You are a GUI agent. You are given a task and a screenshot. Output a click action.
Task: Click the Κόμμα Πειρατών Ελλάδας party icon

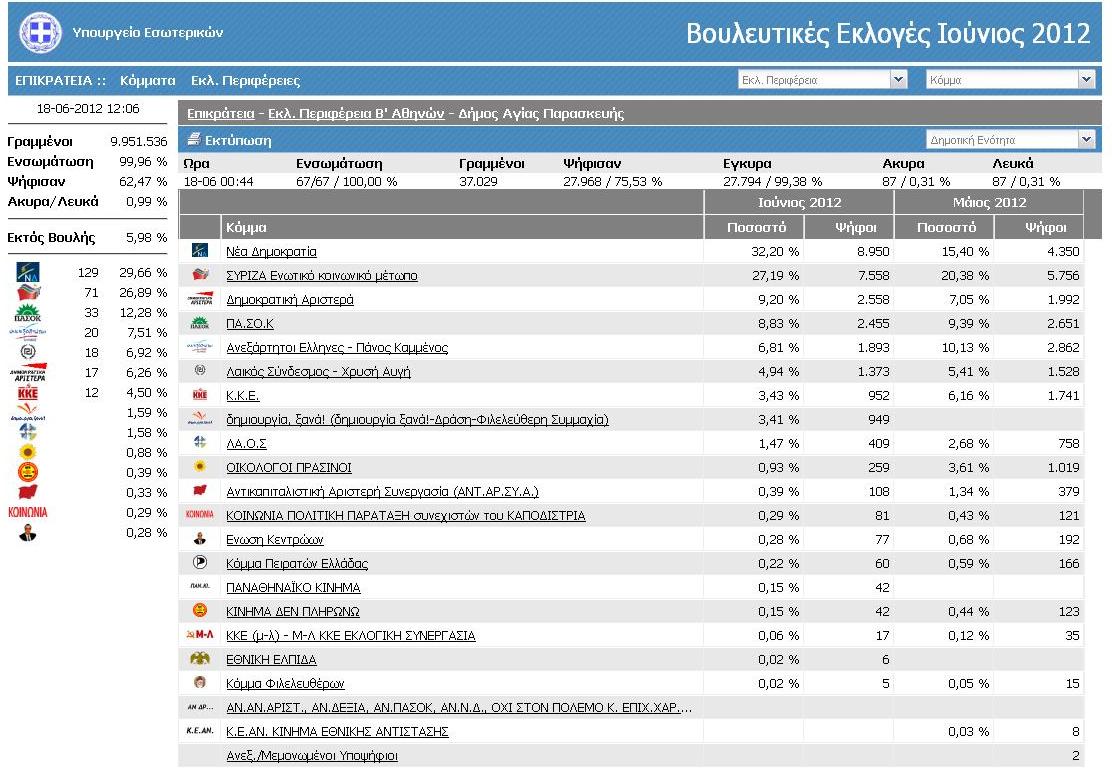click(x=200, y=563)
